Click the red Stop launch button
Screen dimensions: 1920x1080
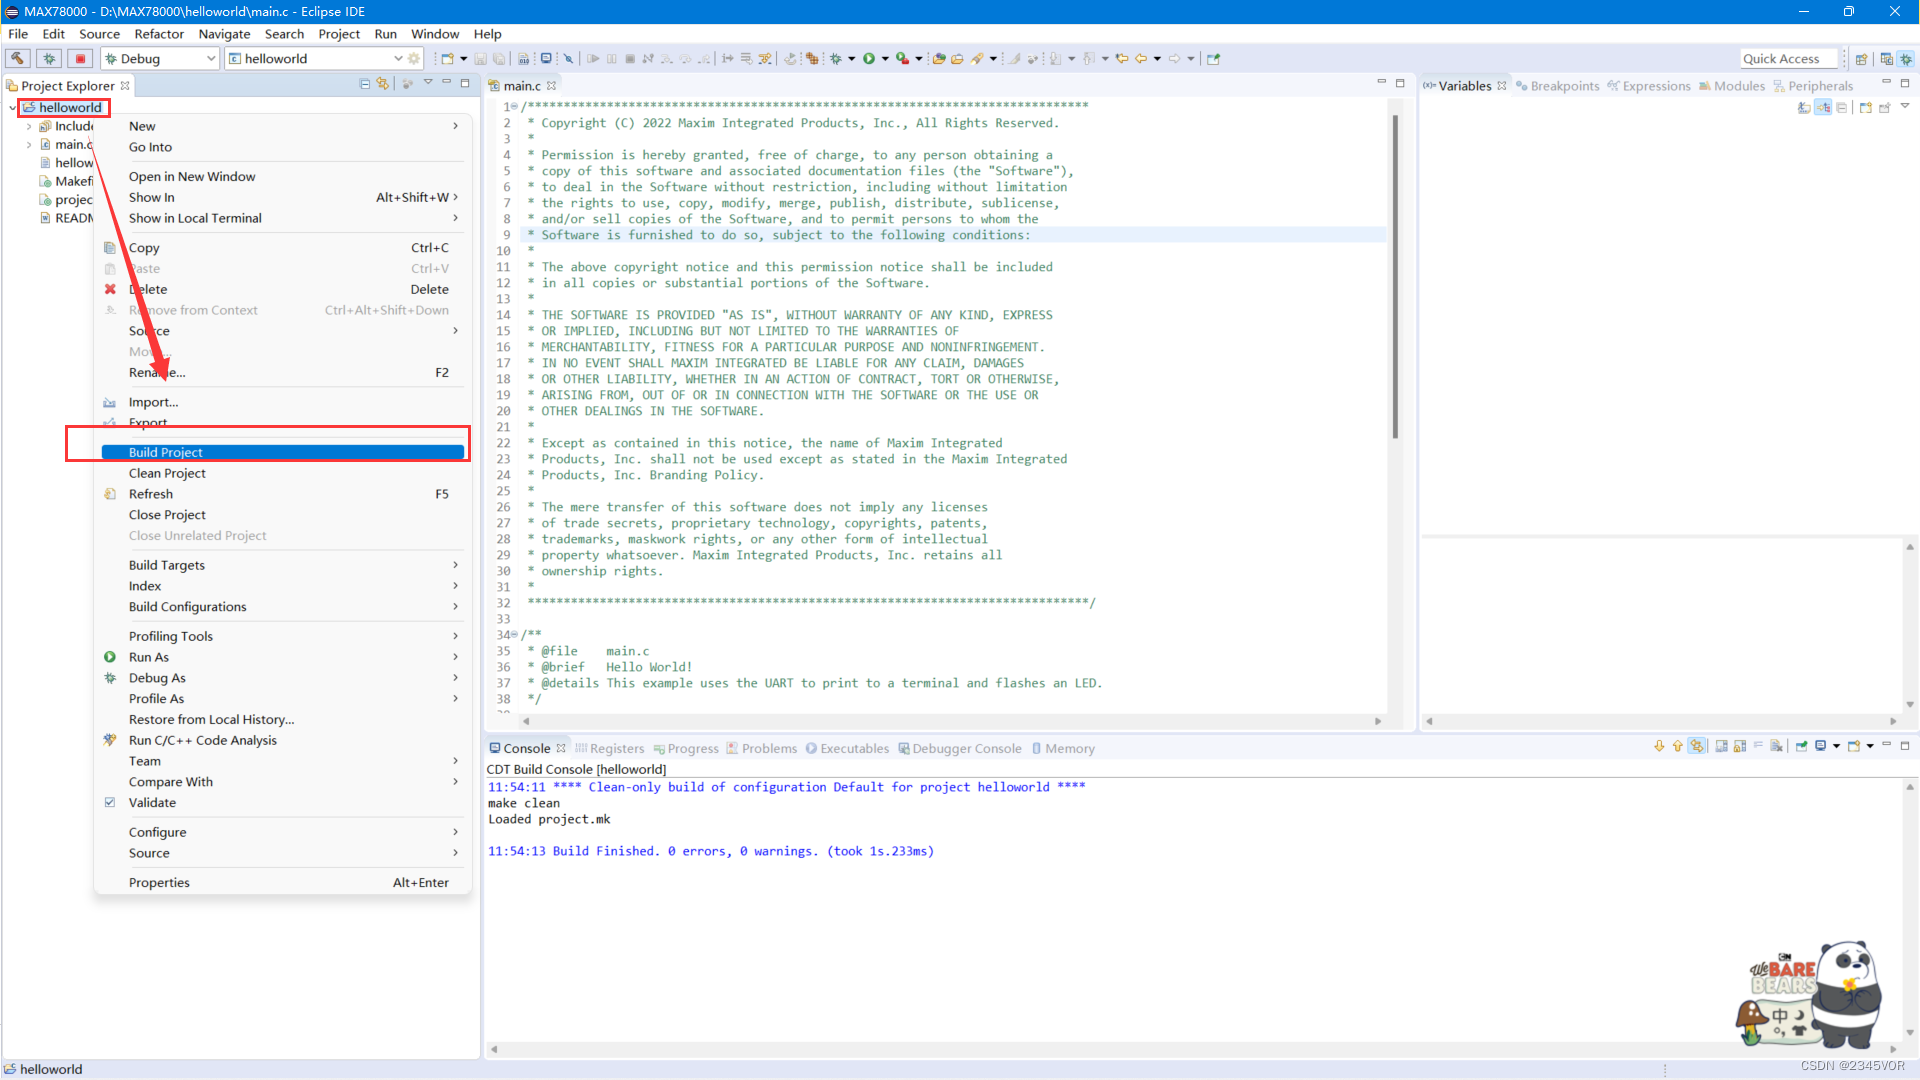(81, 59)
